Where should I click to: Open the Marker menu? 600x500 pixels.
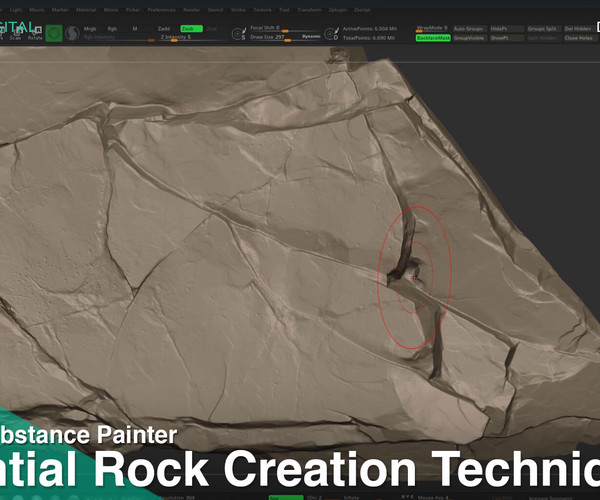(x=60, y=10)
